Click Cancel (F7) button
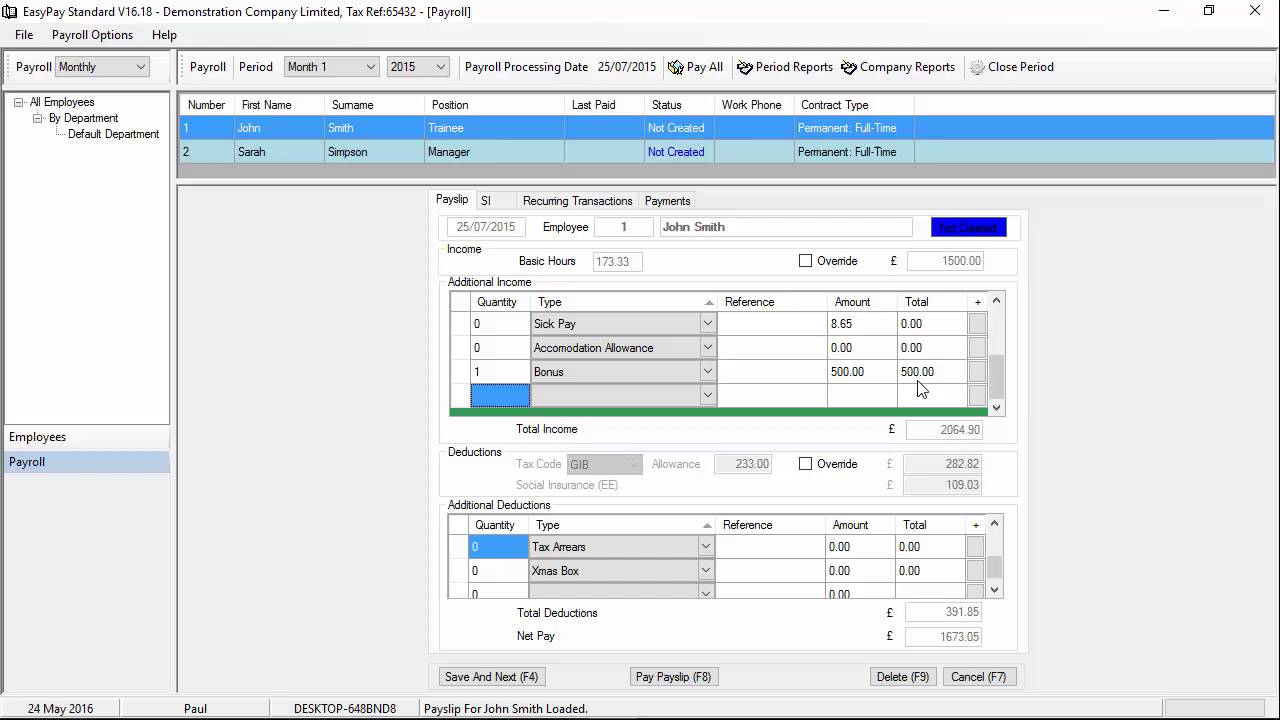Screen dimensions: 1280x720 point(979,677)
